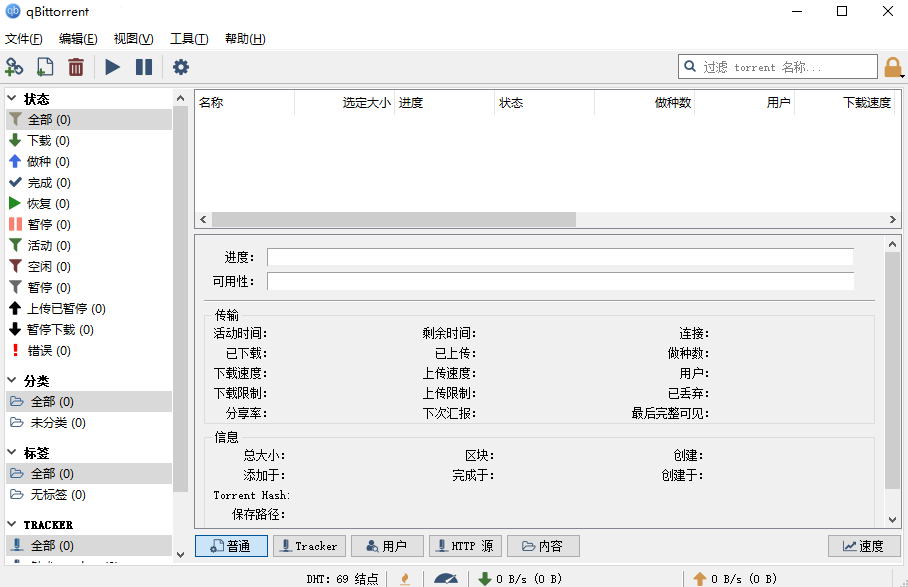The height and width of the screenshot is (587, 908).
Task: Click the add torrent file icon
Action: pos(45,67)
